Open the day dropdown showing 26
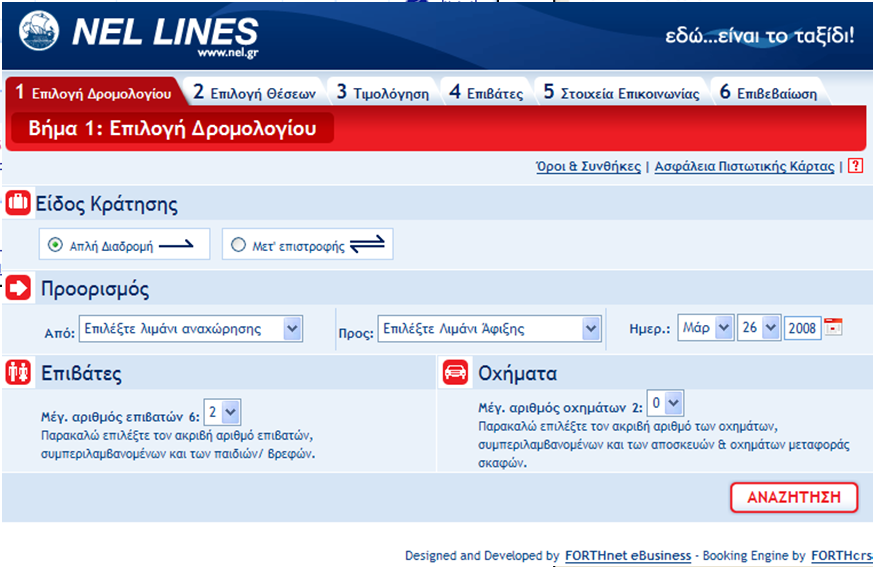The image size is (873, 567). [758, 328]
